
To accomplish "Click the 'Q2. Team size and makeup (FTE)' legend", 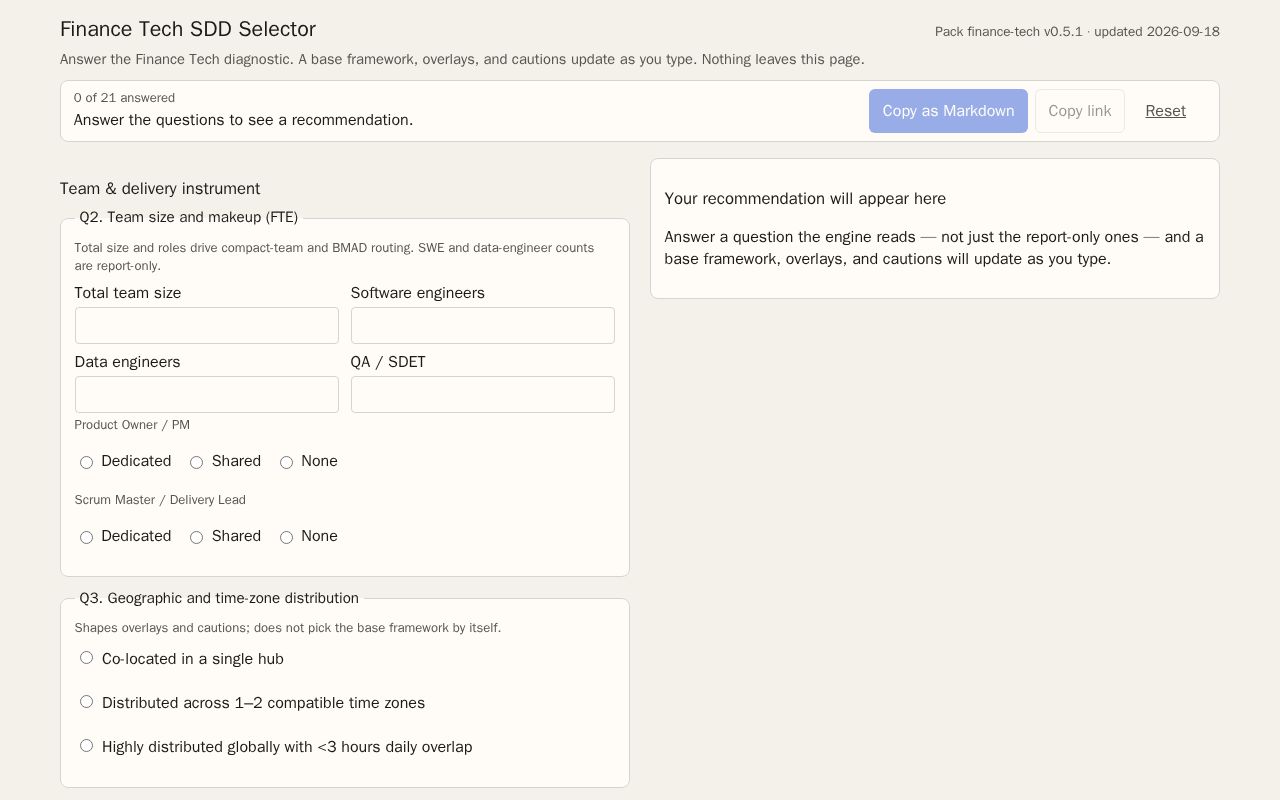I will (x=189, y=217).
